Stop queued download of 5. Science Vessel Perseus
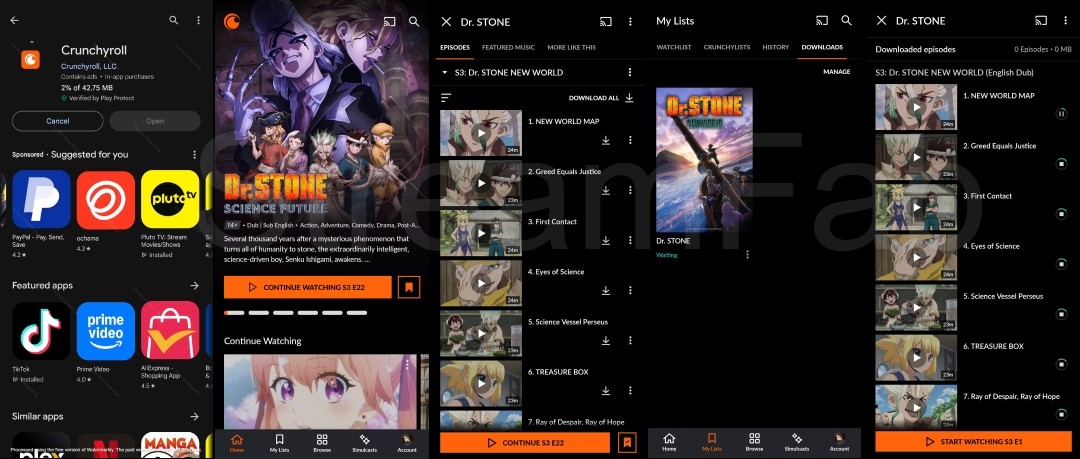Screen dimensions: 1080x459 pos(1061,314)
